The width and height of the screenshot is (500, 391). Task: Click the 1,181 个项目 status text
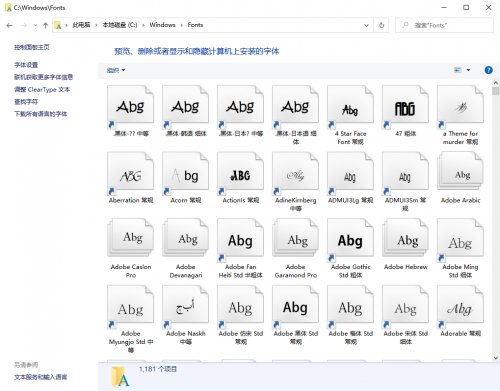point(158,369)
